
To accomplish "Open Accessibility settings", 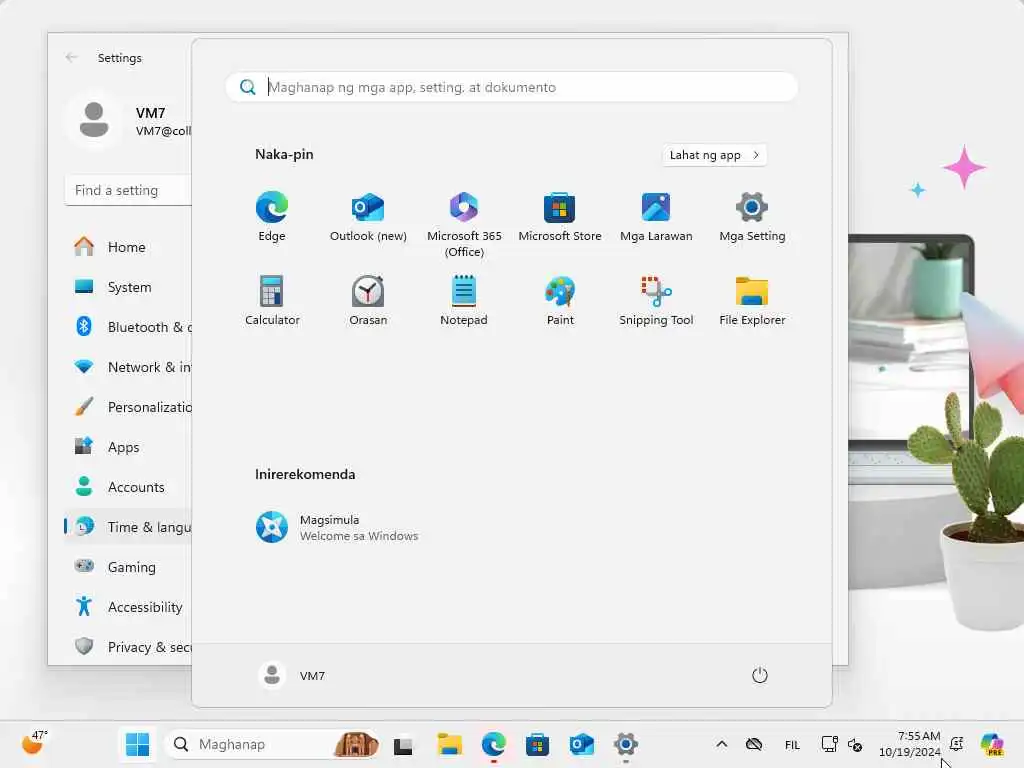I will coord(129,607).
